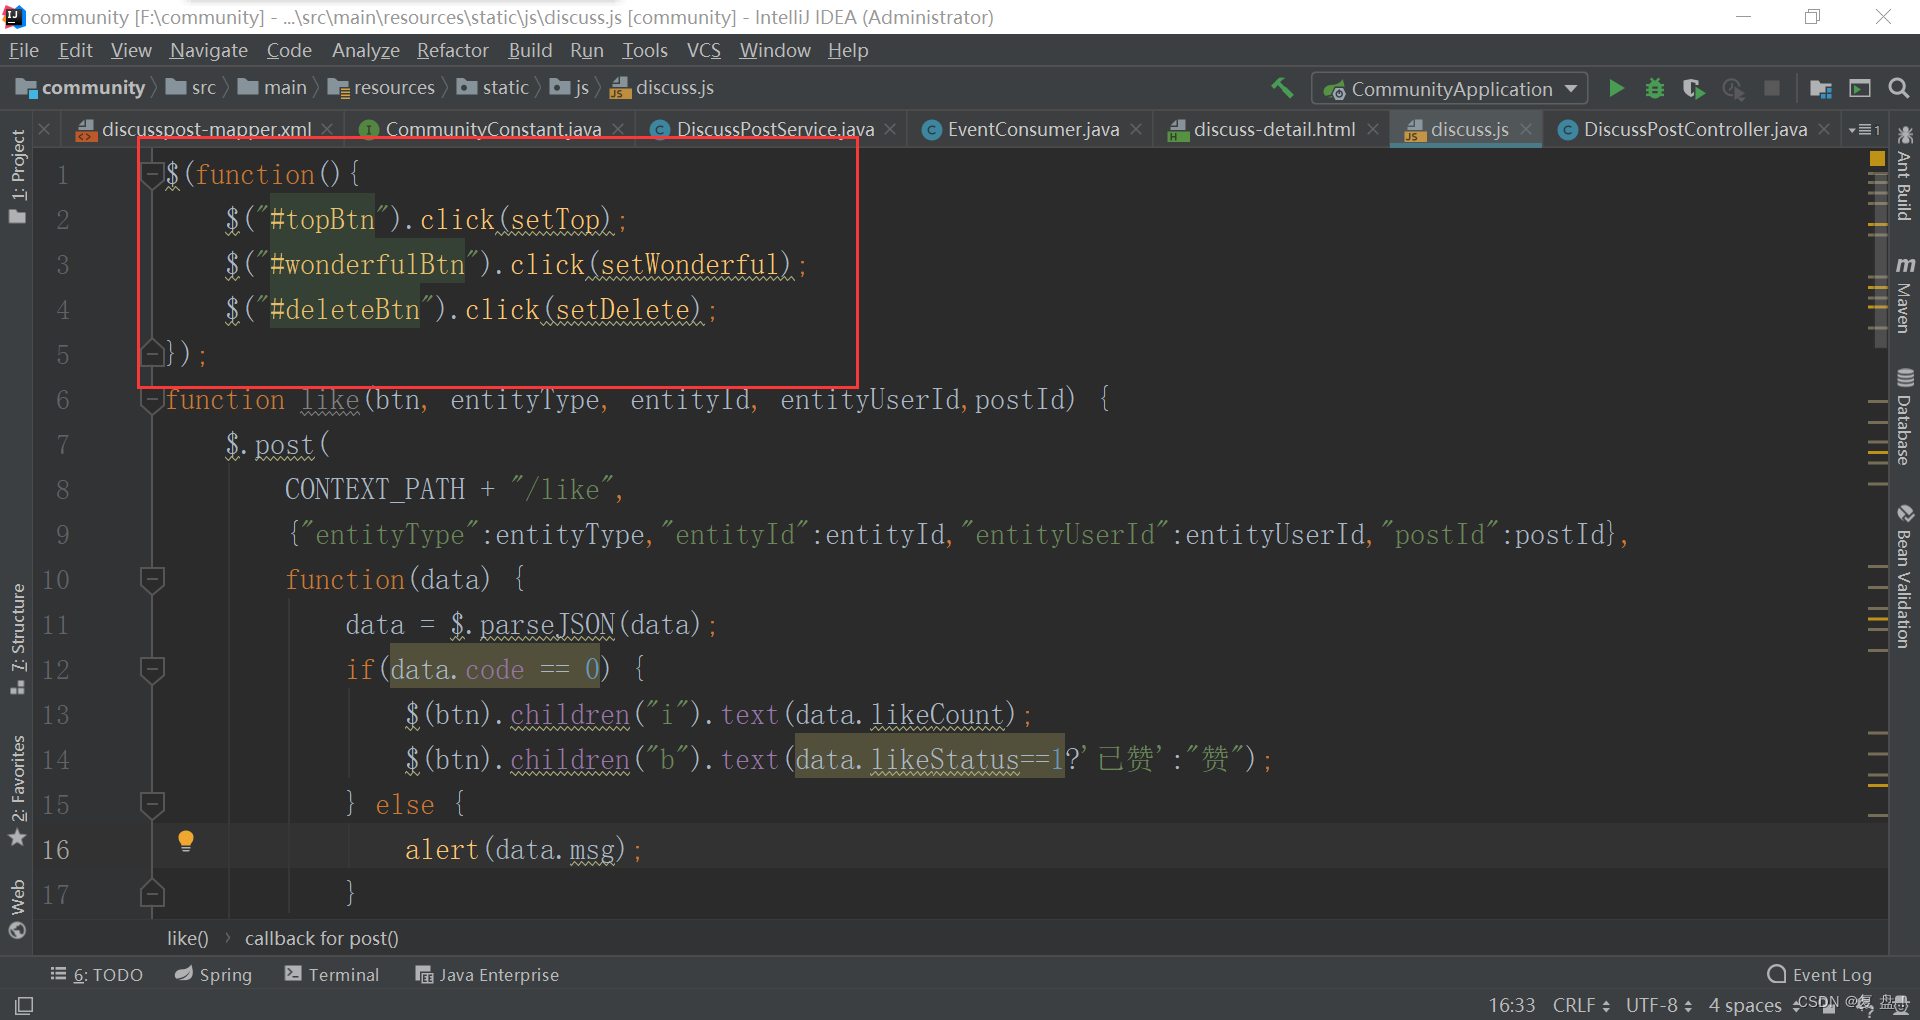The image size is (1920, 1020).
Task: Click cursor position 16:33 in status bar
Action: [1511, 1005]
